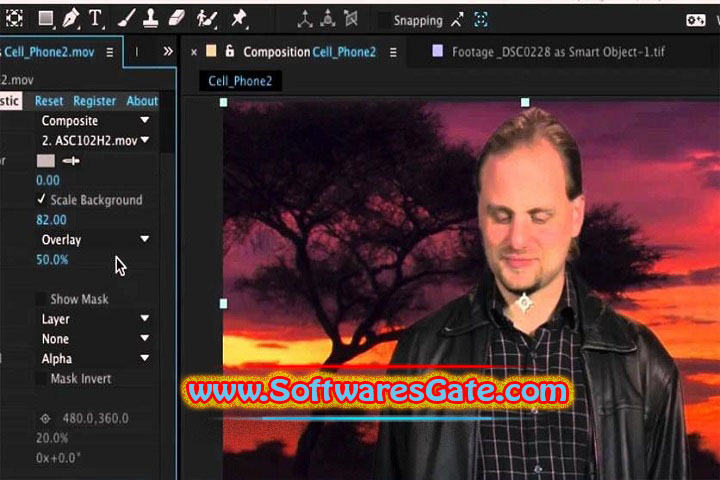The height and width of the screenshot is (480, 720).
Task: Click the 82.00 value field
Action: pos(51,220)
